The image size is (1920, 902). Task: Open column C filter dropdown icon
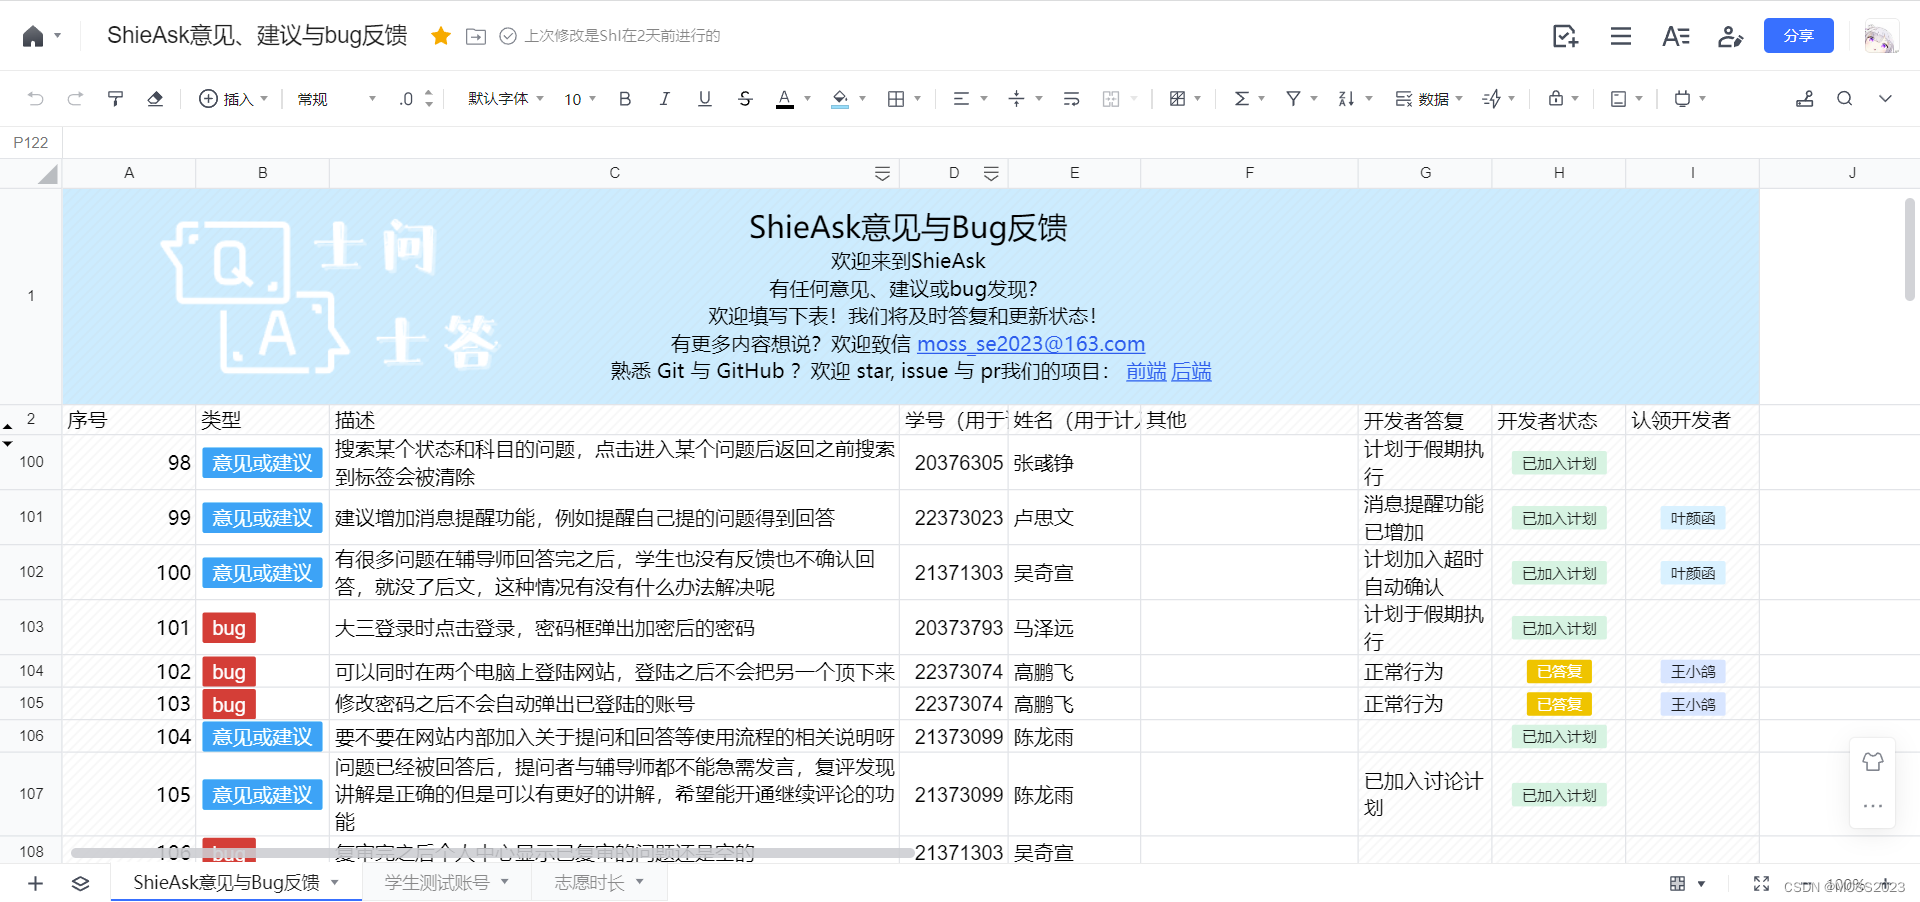coord(882,173)
